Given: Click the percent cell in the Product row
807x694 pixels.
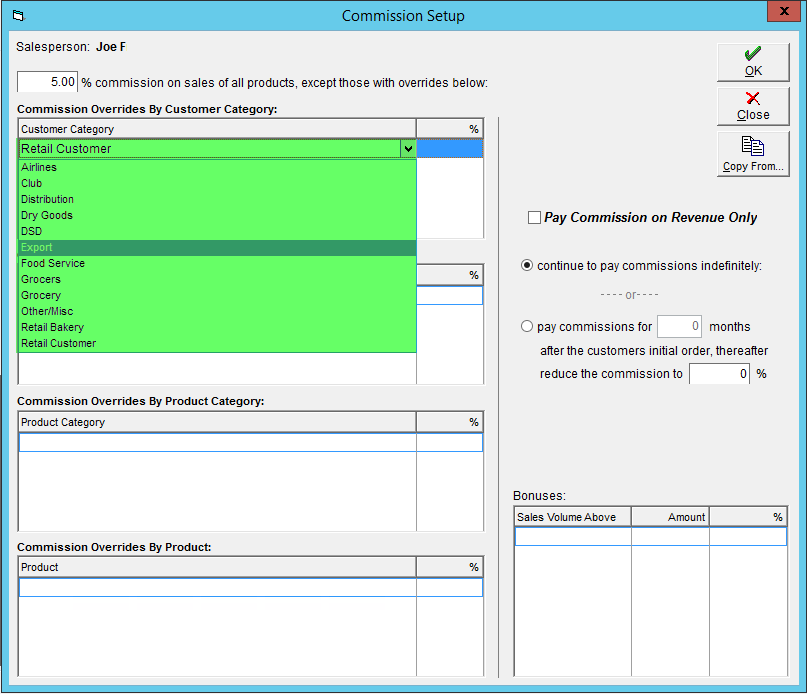Looking at the screenshot, I should [x=449, y=587].
